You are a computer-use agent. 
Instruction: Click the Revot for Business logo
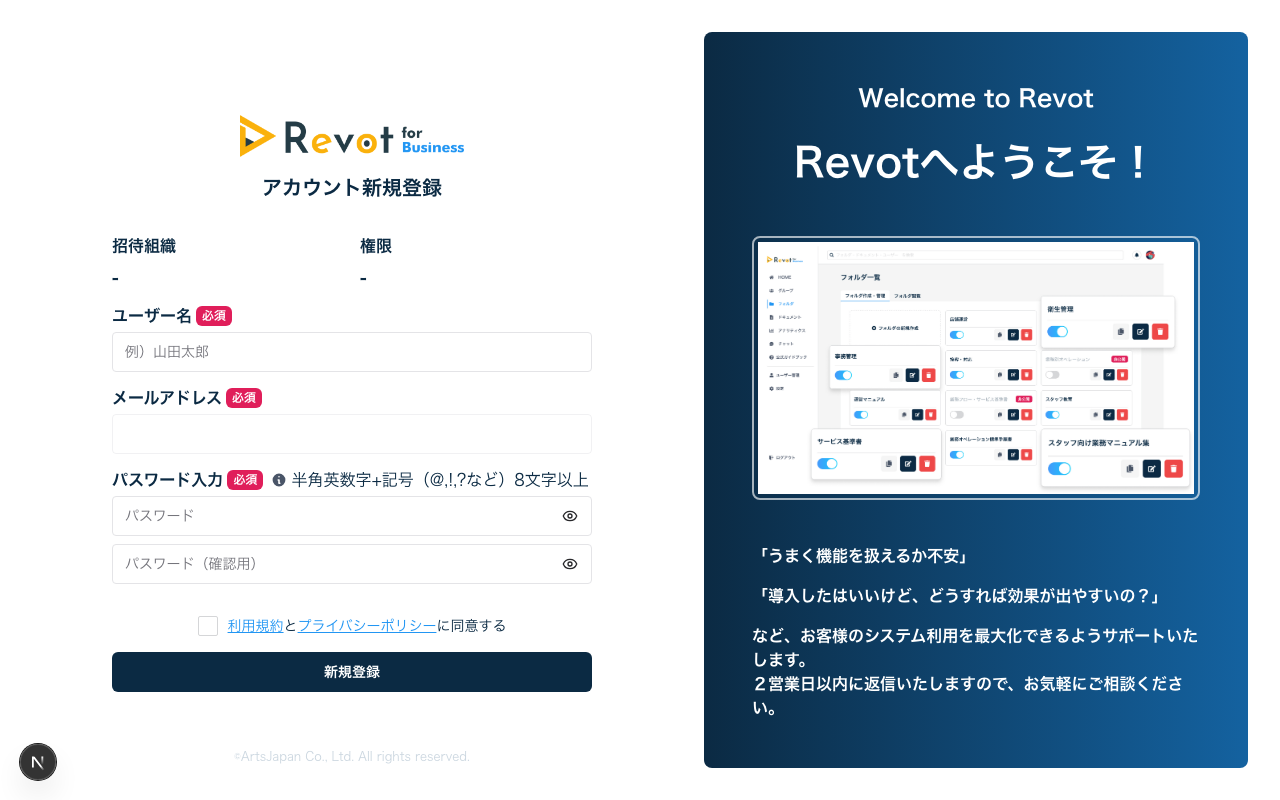tap(352, 137)
